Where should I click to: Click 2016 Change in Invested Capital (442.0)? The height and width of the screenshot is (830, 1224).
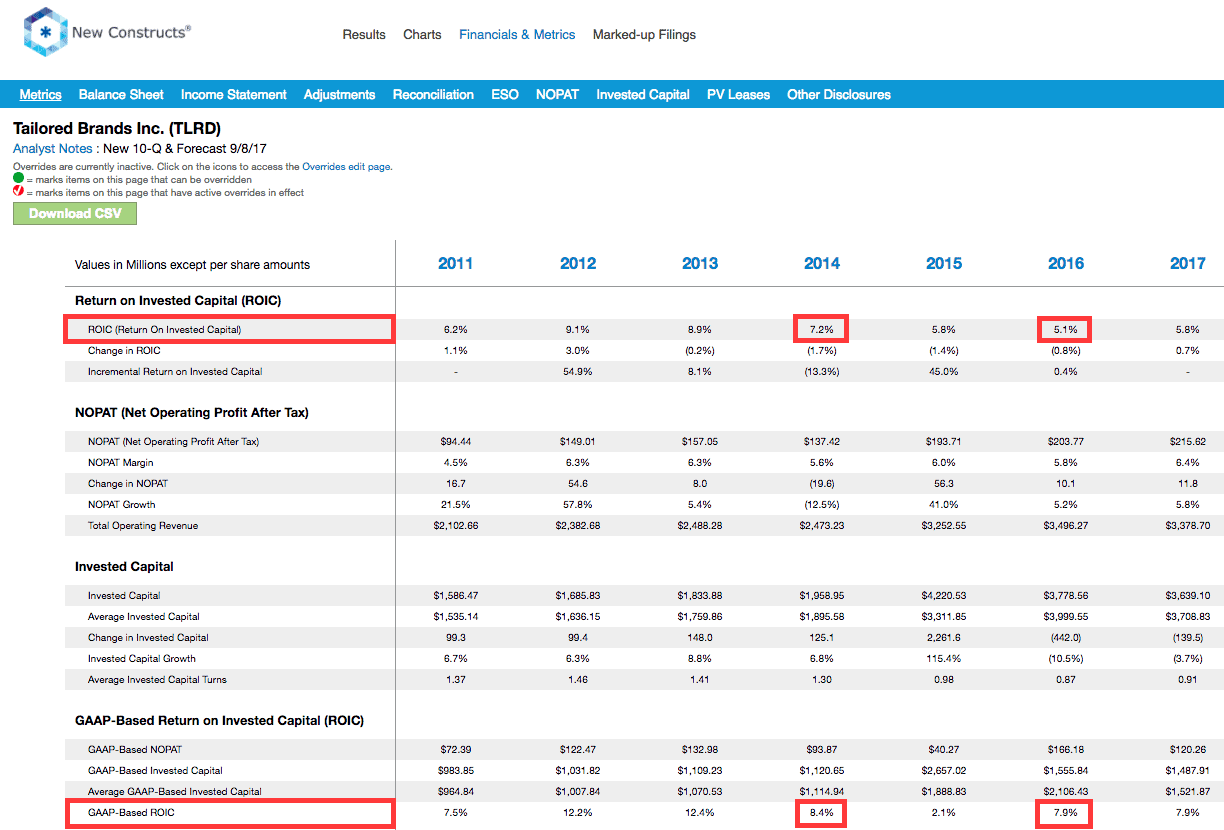tap(1066, 637)
